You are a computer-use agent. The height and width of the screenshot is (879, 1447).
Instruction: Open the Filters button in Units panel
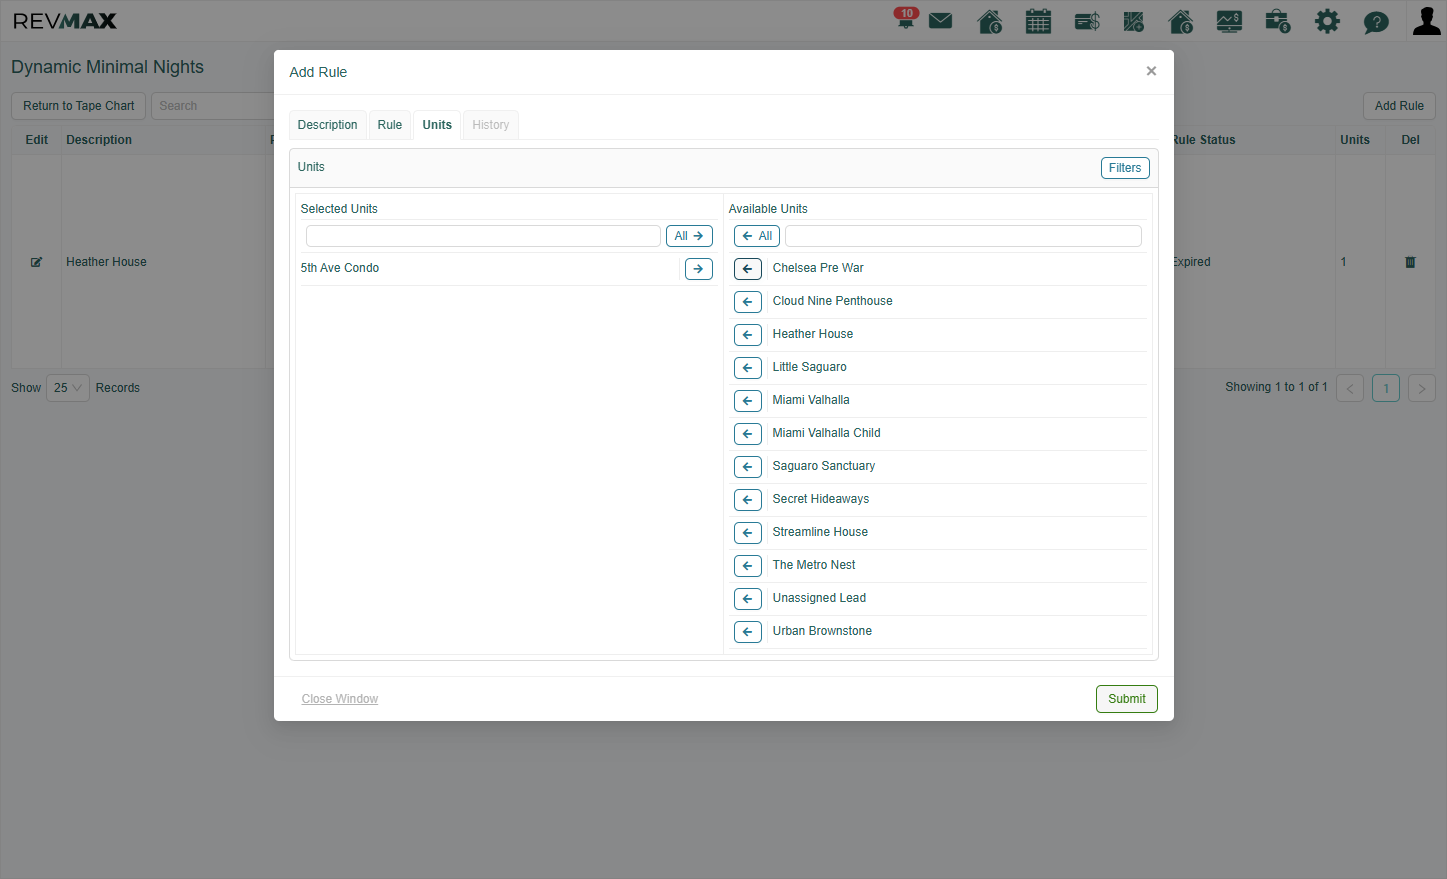pyautogui.click(x=1125, y=168)
